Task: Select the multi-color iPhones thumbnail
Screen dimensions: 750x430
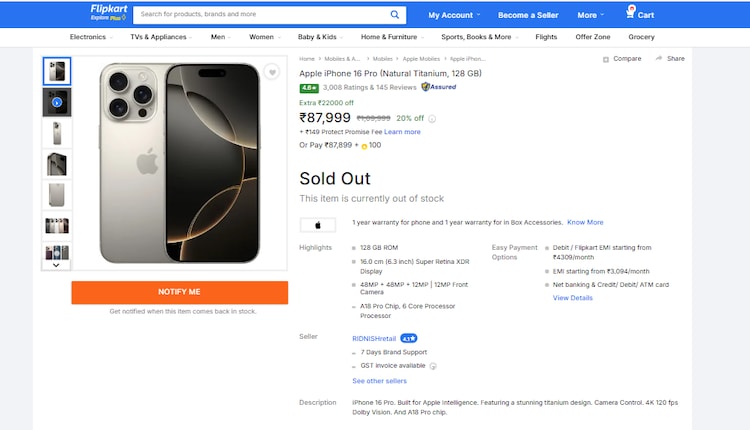Action: tap(57, 226)
